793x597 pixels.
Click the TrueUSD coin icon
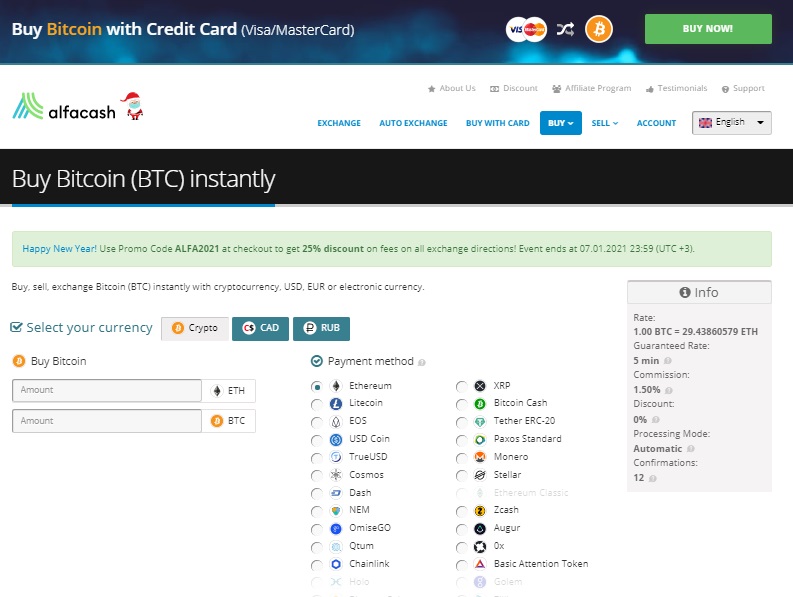(336, 457)
